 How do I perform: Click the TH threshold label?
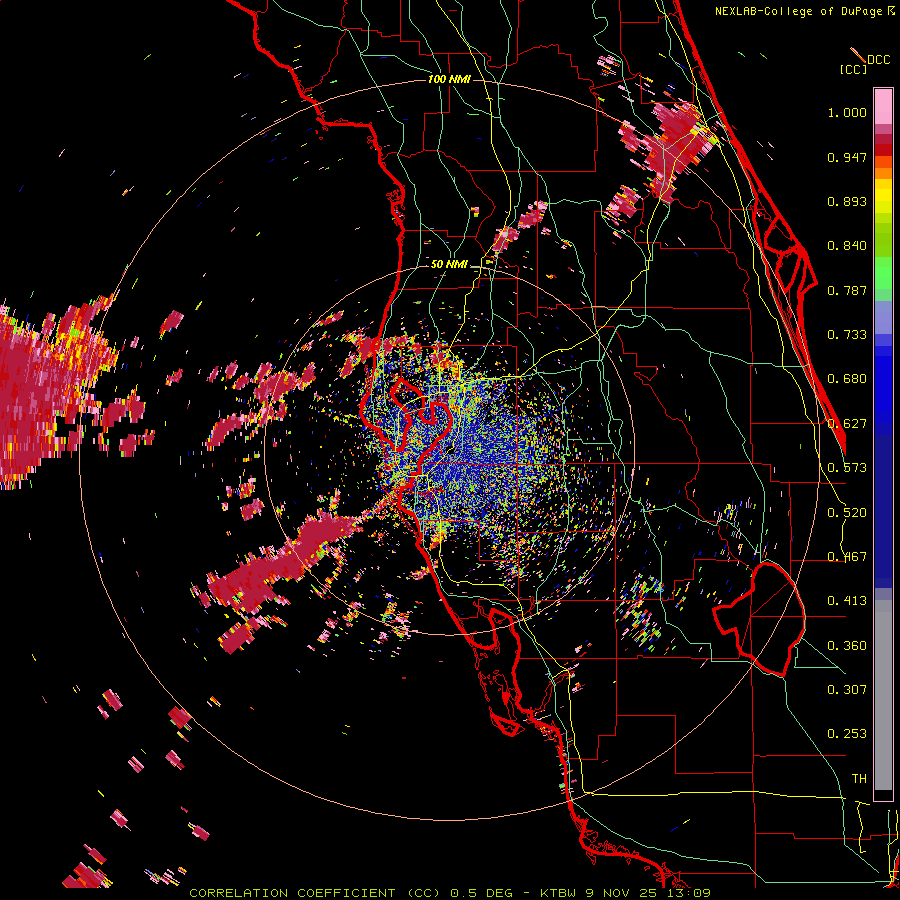pos(859,779)
